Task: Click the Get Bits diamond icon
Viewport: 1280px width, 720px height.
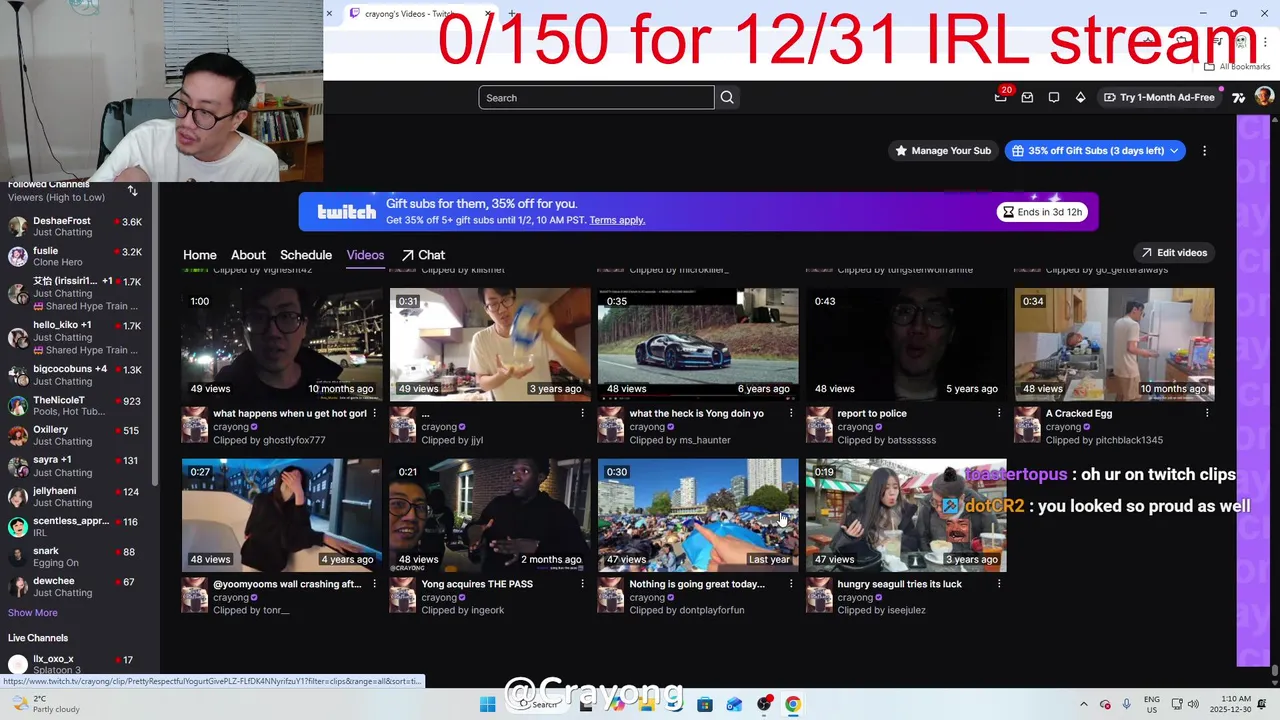Action: 1080,97
